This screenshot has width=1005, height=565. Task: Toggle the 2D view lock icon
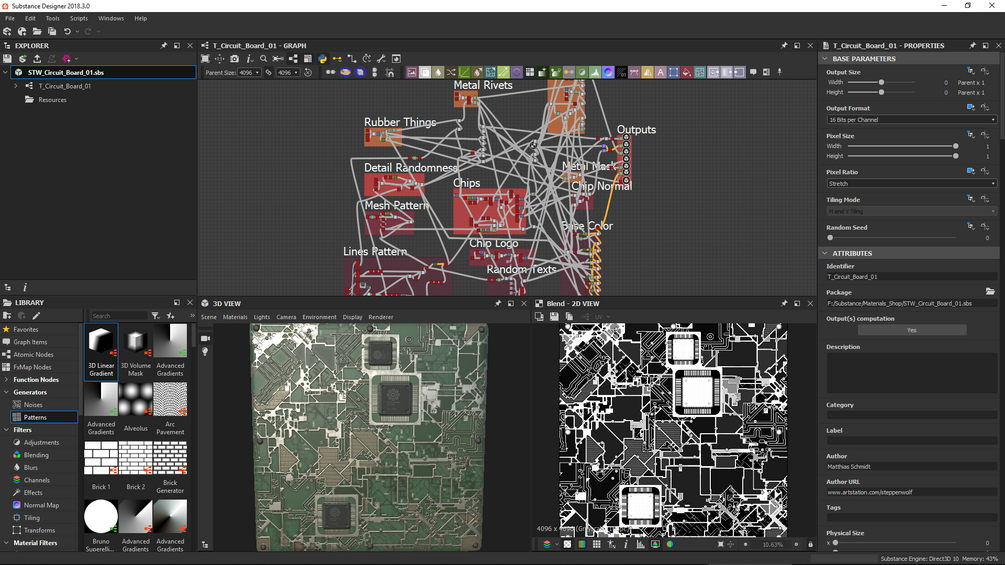(810, 545)
